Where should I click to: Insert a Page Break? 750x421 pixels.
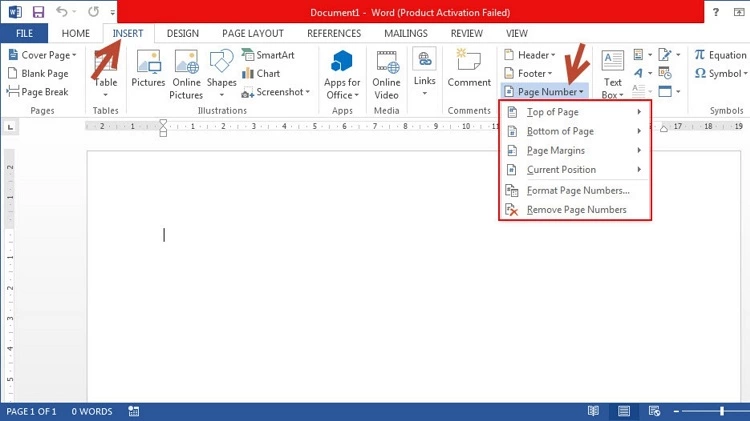[37, 91]
